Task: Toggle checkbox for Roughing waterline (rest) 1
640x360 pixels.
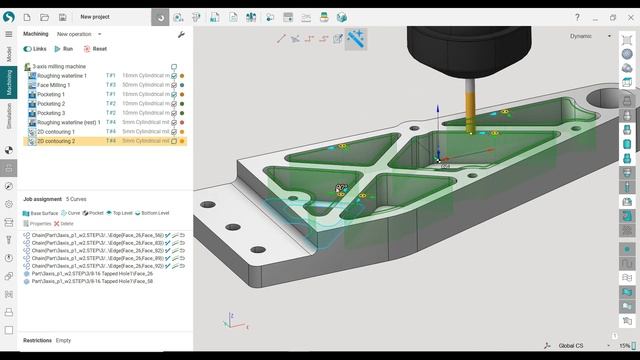Action: coord(174,122)
